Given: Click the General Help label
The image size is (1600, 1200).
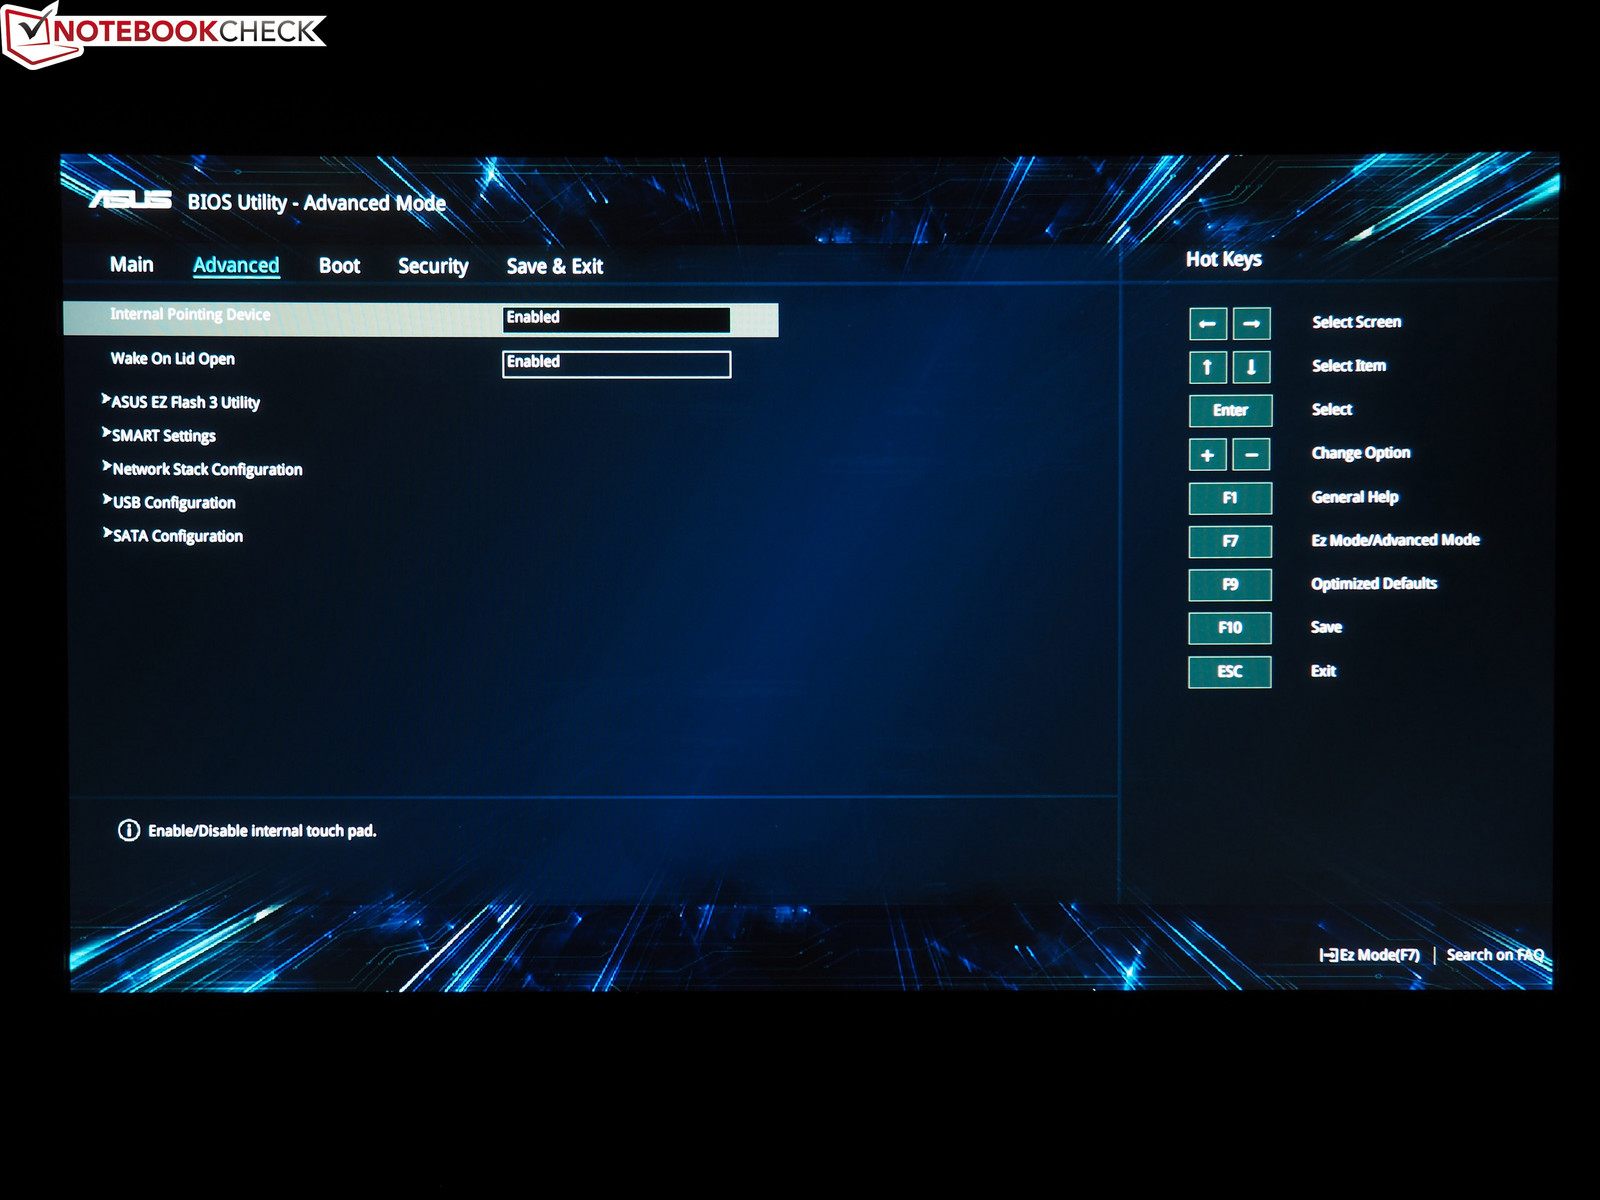Looking at the screenshot, I should point(1355,497).
